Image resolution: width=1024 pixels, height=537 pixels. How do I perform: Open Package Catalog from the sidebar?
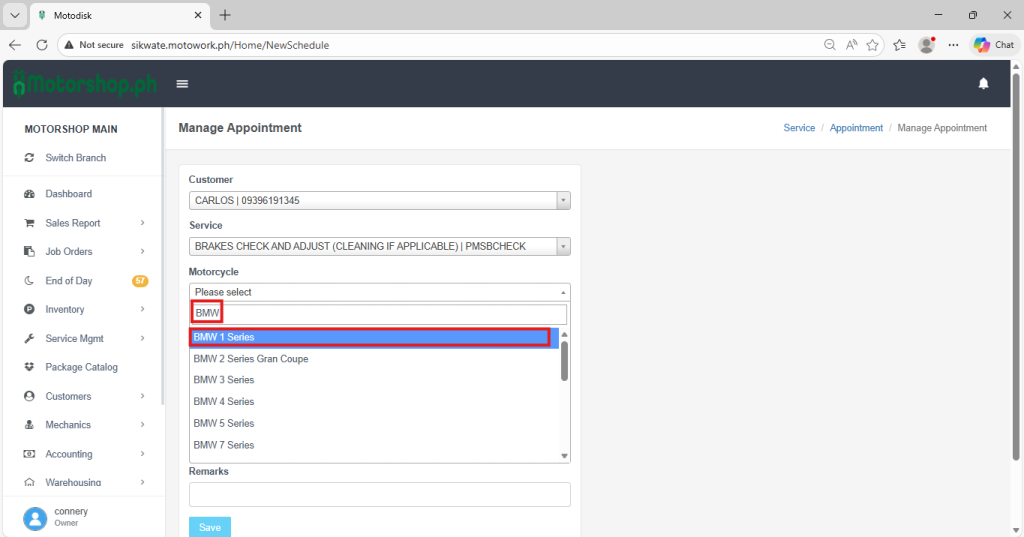81,367
